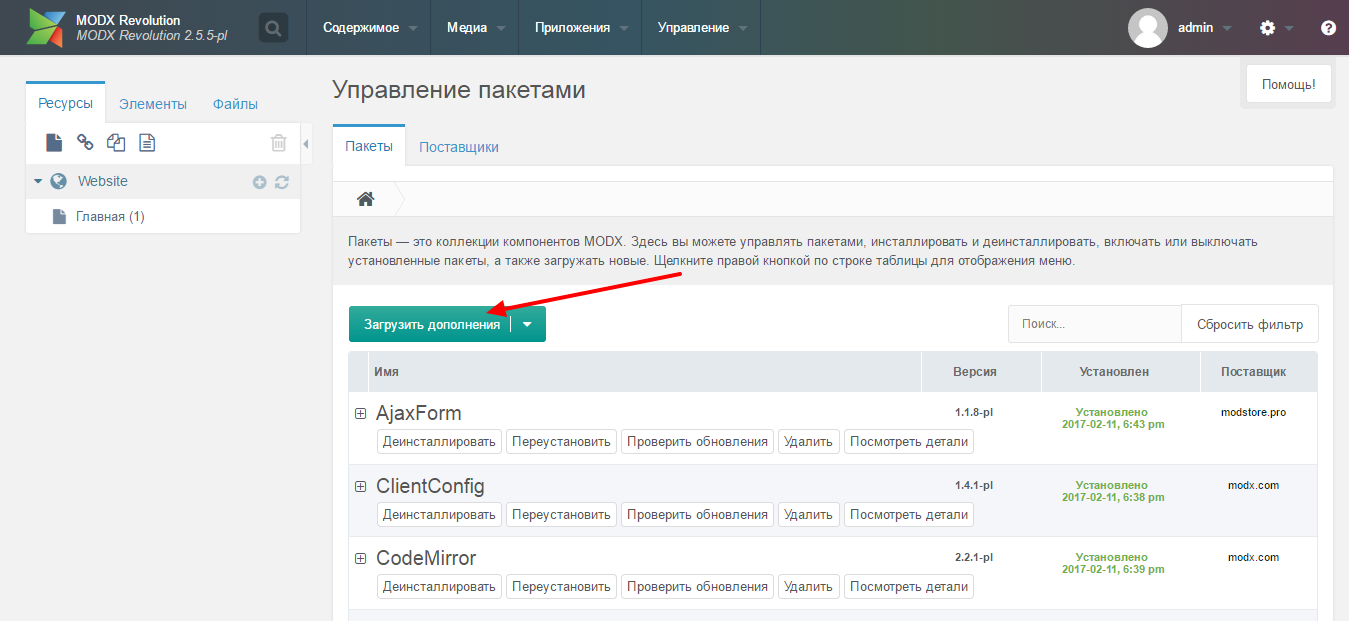Viewport: 1349px width, 621px height.
Task: Expand the AjaxForm package row
Action: (x=360, y=413)
